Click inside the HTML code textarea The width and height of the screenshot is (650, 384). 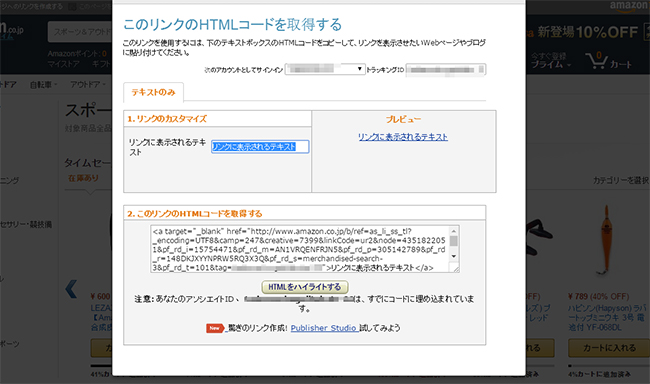click(300, 249)
